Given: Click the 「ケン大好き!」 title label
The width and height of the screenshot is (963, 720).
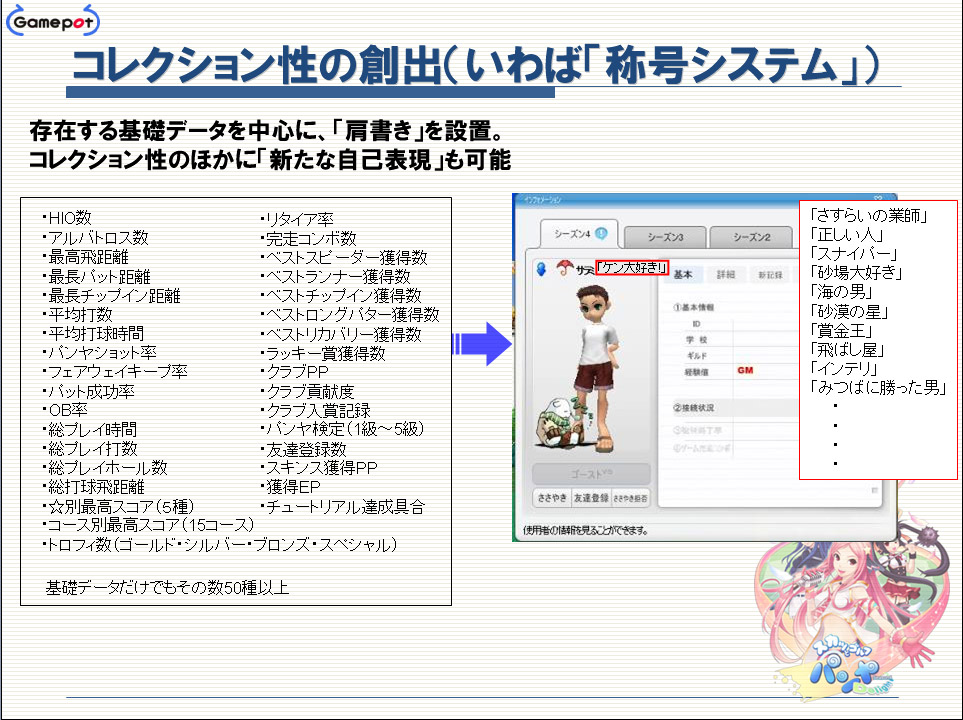Looking at the screenshot, I should 631,267.
